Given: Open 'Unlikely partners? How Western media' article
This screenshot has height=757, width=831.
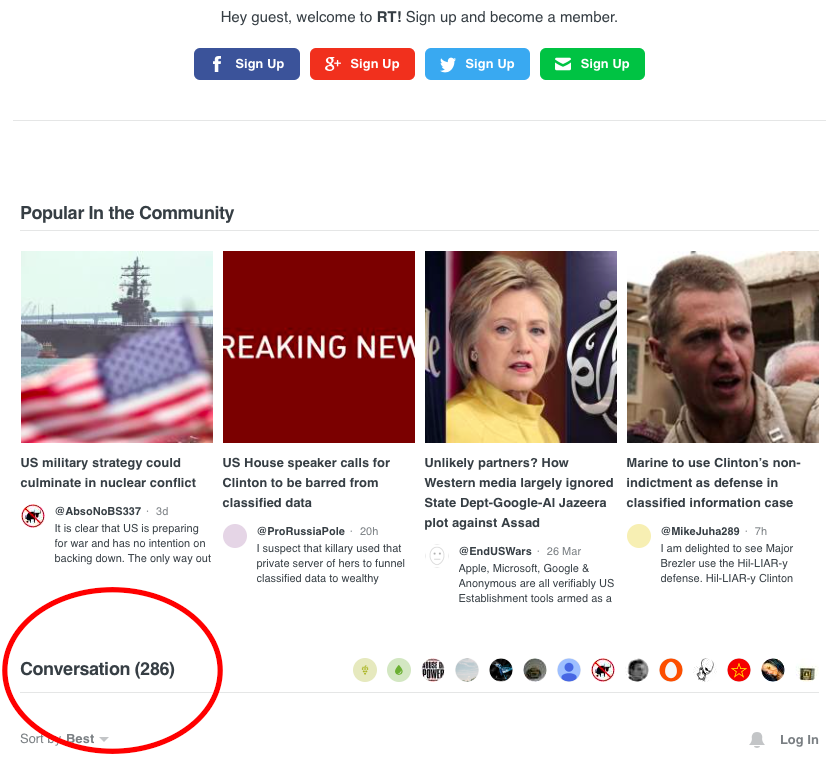Looking at the screenshot, I should point(518,492).
